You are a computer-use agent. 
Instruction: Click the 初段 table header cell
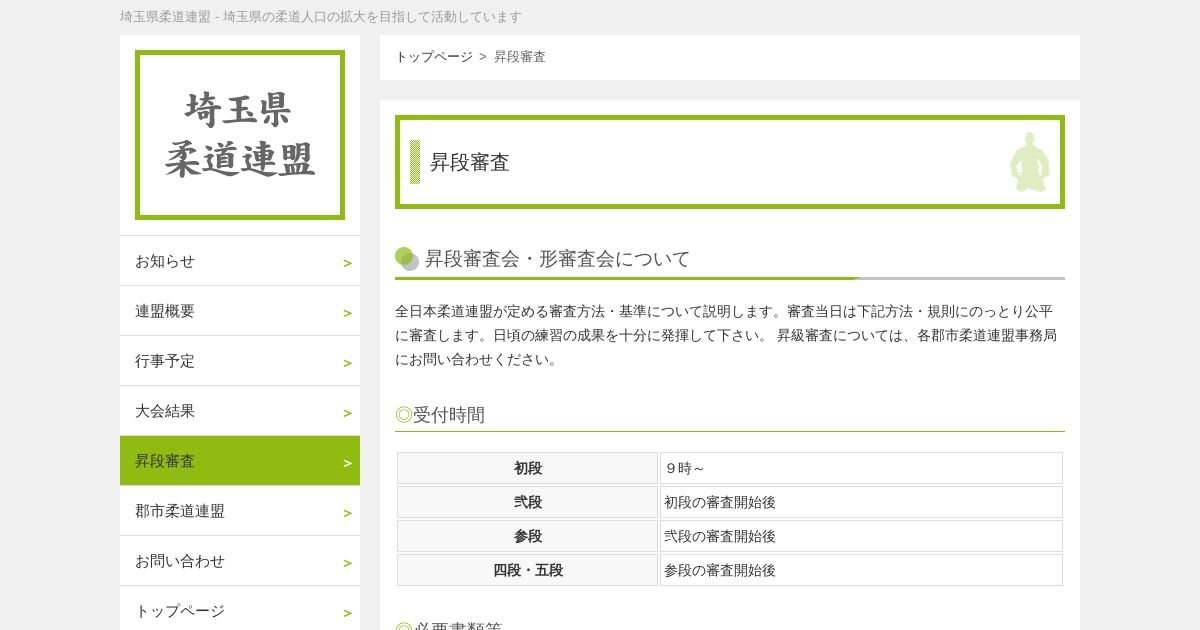(x=528, y=468)
